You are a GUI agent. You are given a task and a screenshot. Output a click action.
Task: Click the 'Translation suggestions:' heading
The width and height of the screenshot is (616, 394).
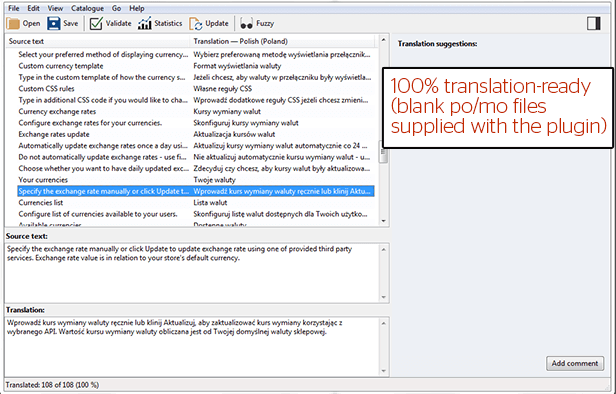click(x=437, y=44)
